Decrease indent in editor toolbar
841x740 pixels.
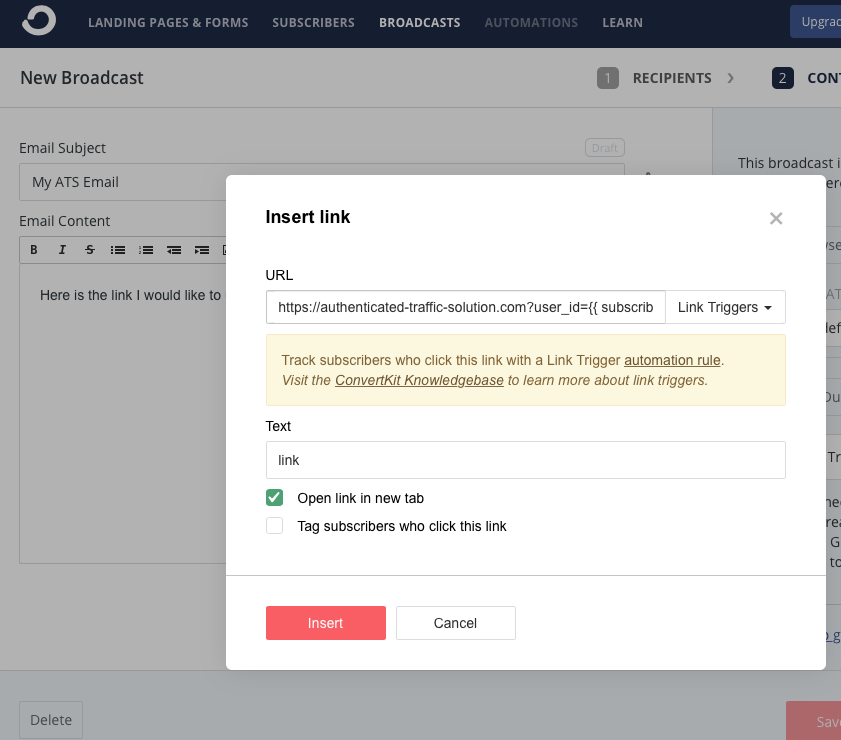[x=174, y=250]
